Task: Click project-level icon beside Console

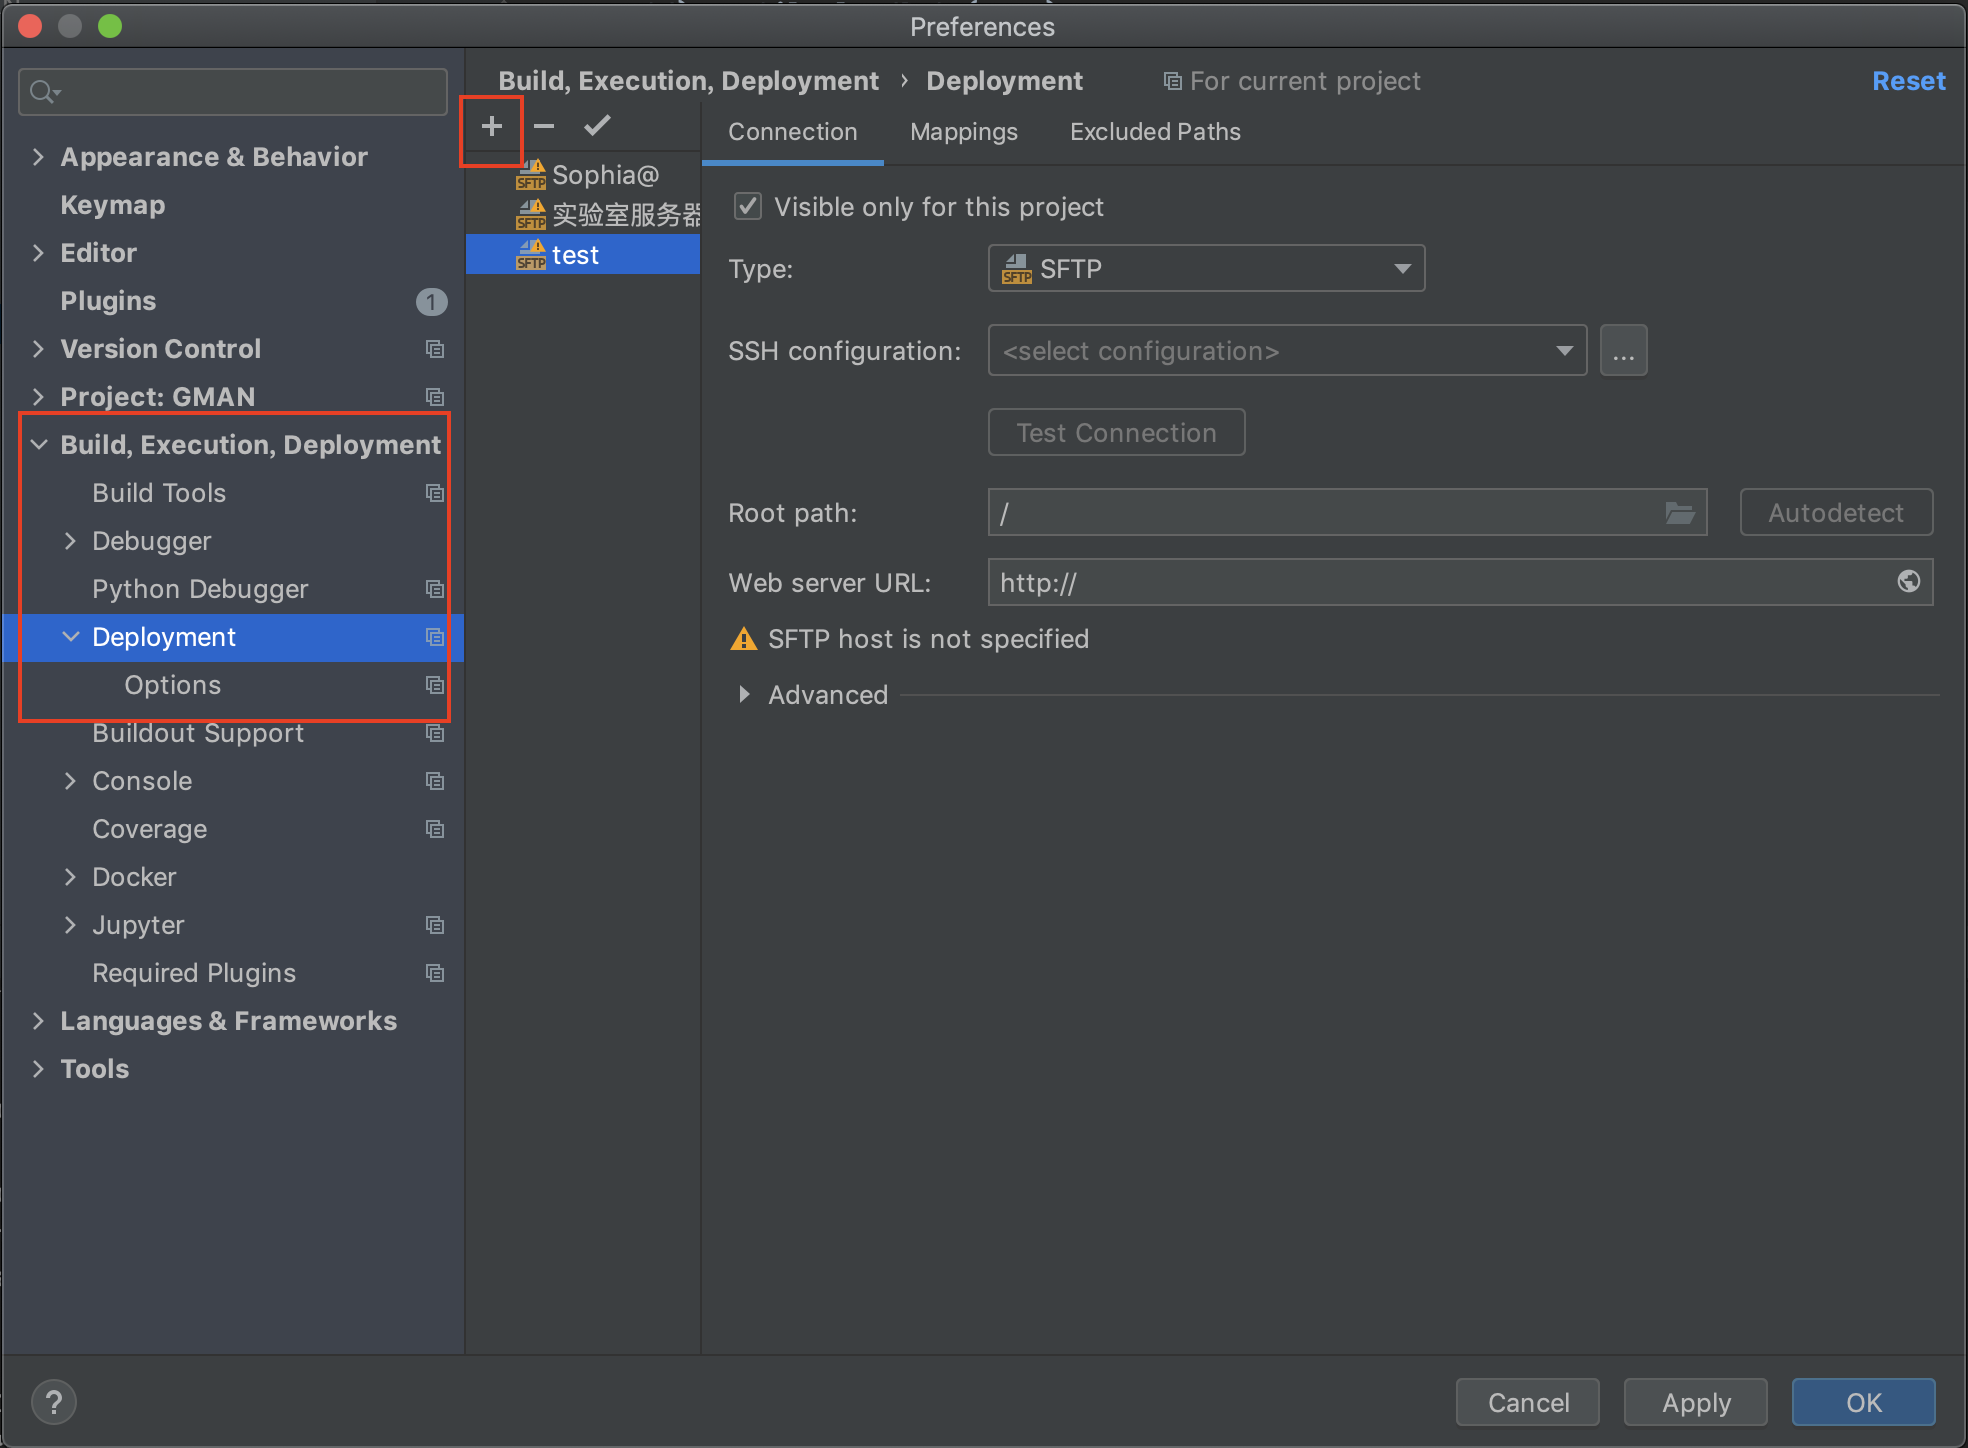Action: (435, 781)
